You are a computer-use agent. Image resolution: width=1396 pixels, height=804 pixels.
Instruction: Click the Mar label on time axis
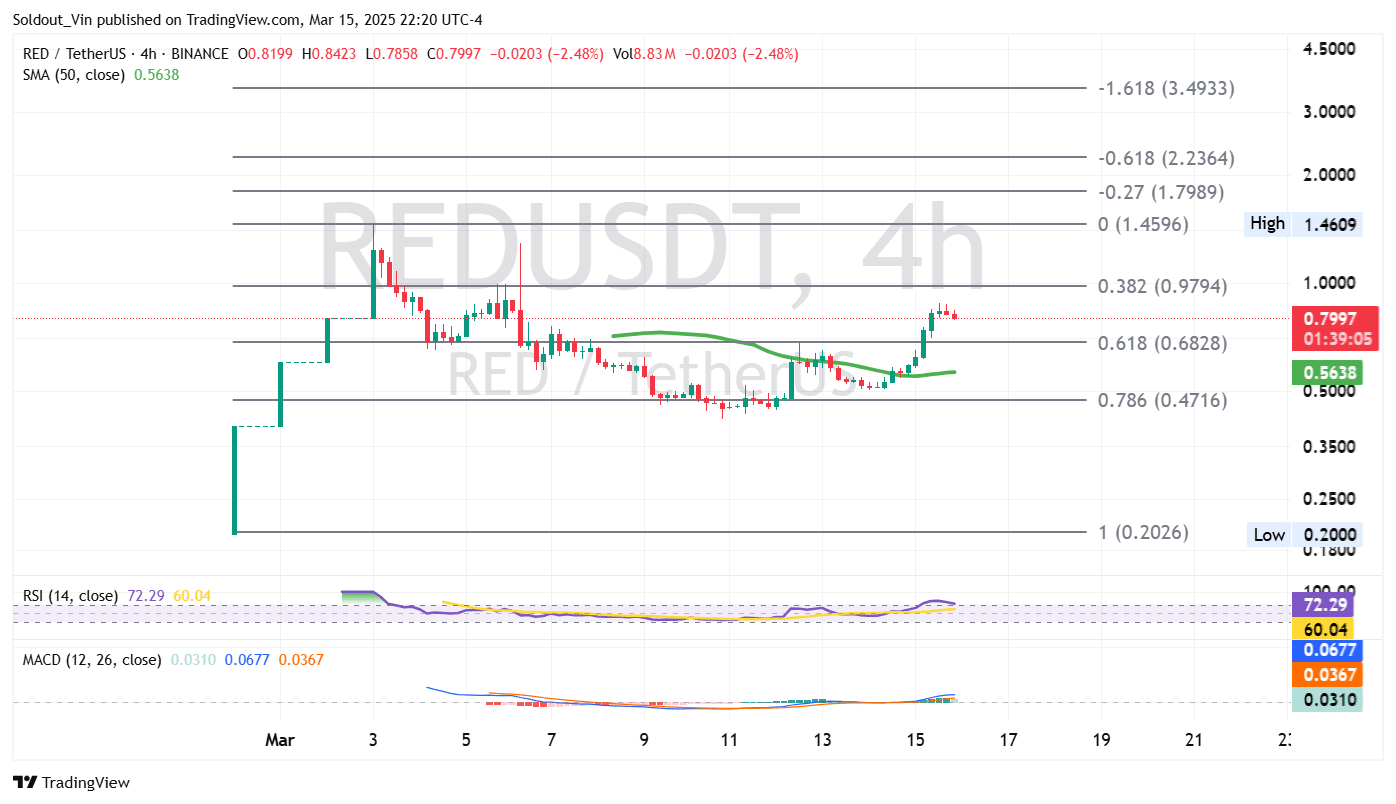(280, 740)
